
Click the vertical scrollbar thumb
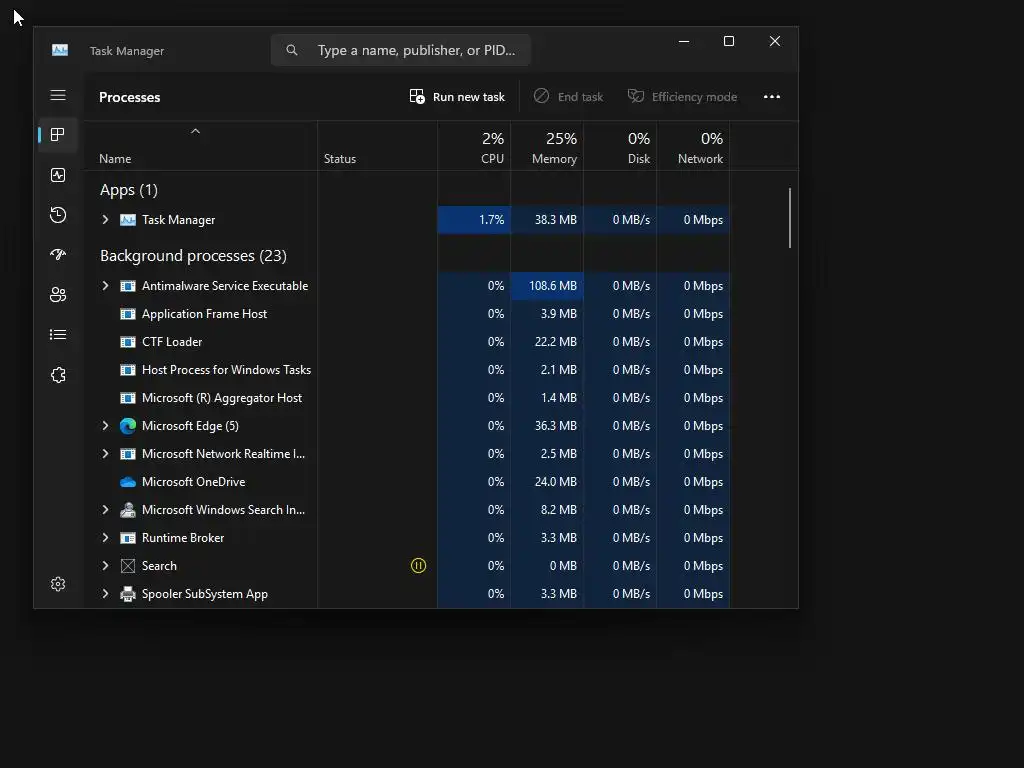click(790, 218)
